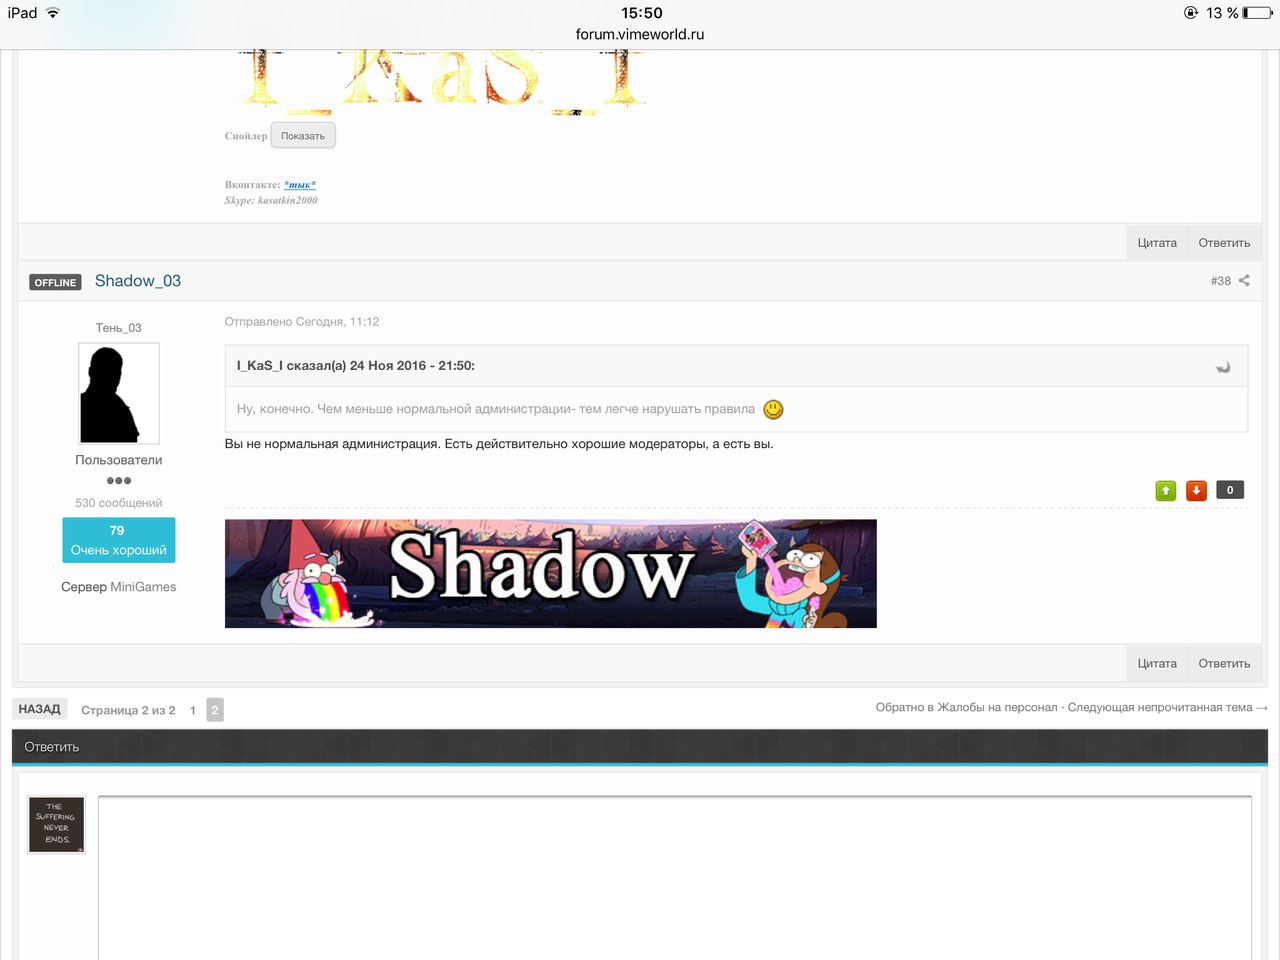Jump to original quoted post arrow icon
This screenshot has height=960, width=1280.
tap(1222, 367)
